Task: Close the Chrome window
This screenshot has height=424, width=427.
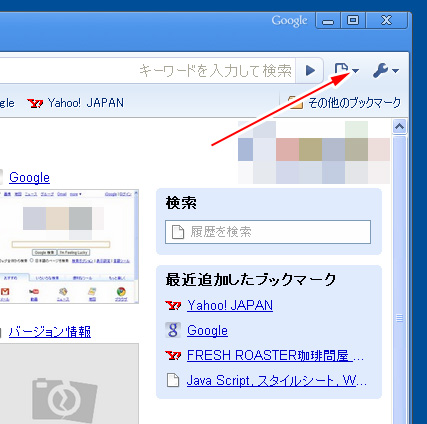Action: [386, 21]
